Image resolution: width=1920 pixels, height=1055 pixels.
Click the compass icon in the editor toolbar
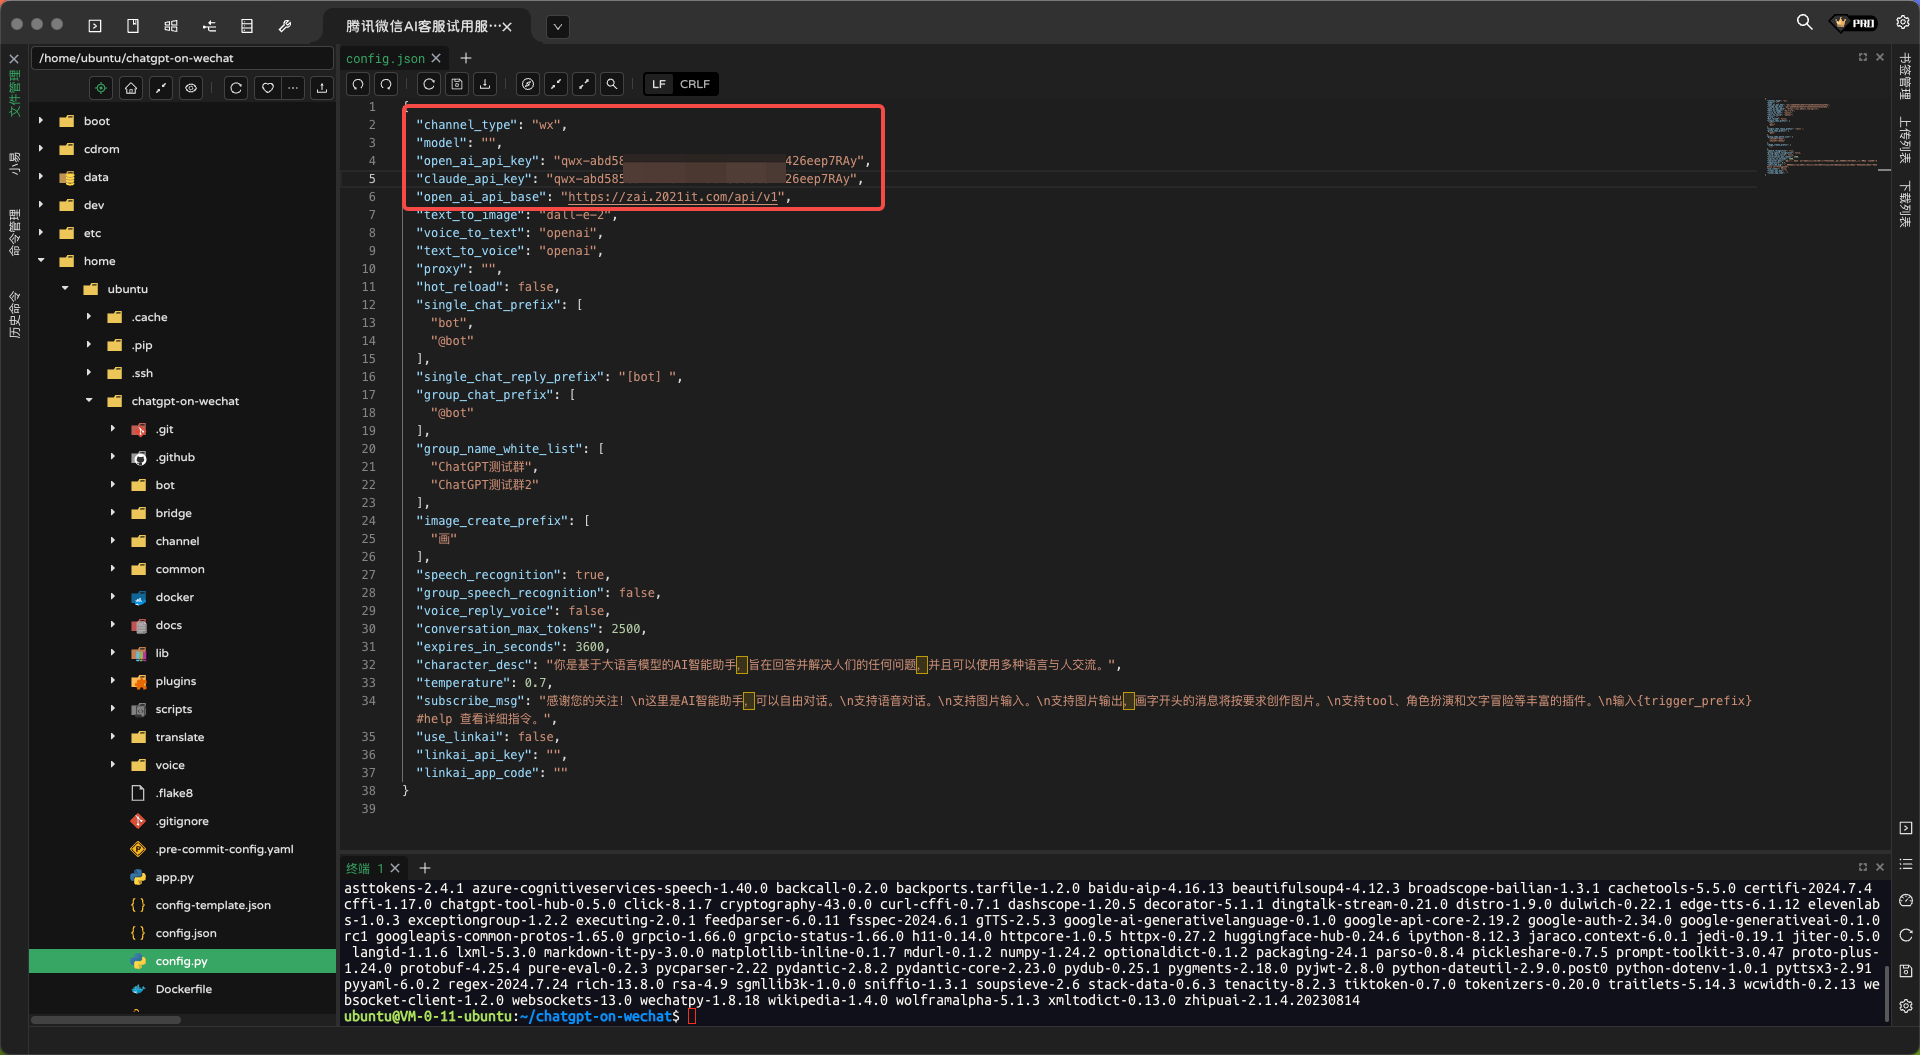coord(528,84)
